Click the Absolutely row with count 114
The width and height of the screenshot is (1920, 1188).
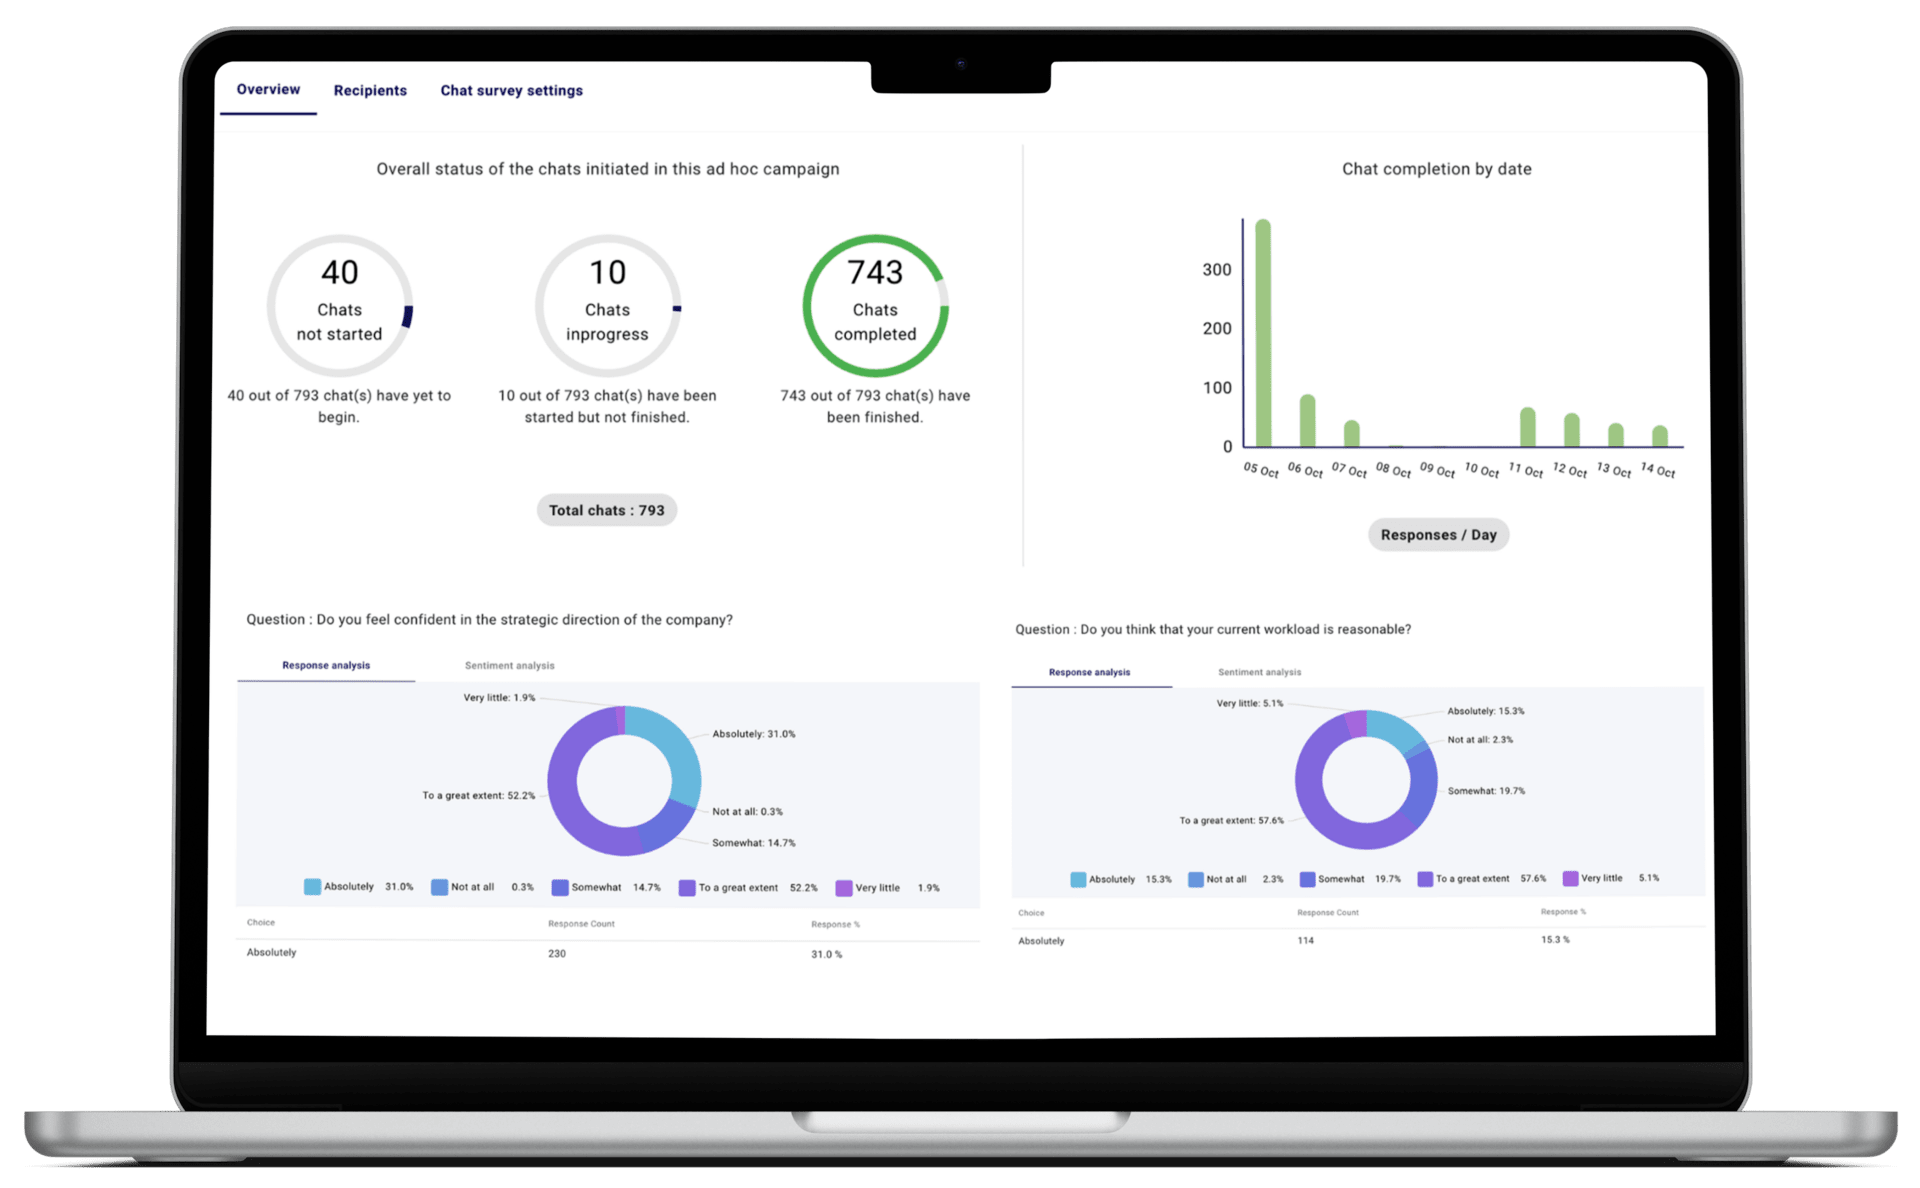click(x=1357, y=941)
